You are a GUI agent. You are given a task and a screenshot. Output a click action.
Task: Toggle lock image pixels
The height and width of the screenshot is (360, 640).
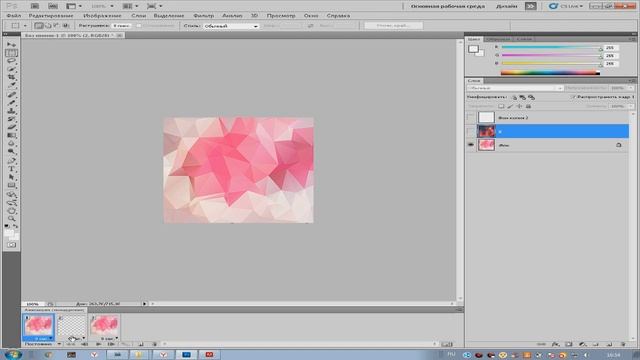(x=510, y=107)
